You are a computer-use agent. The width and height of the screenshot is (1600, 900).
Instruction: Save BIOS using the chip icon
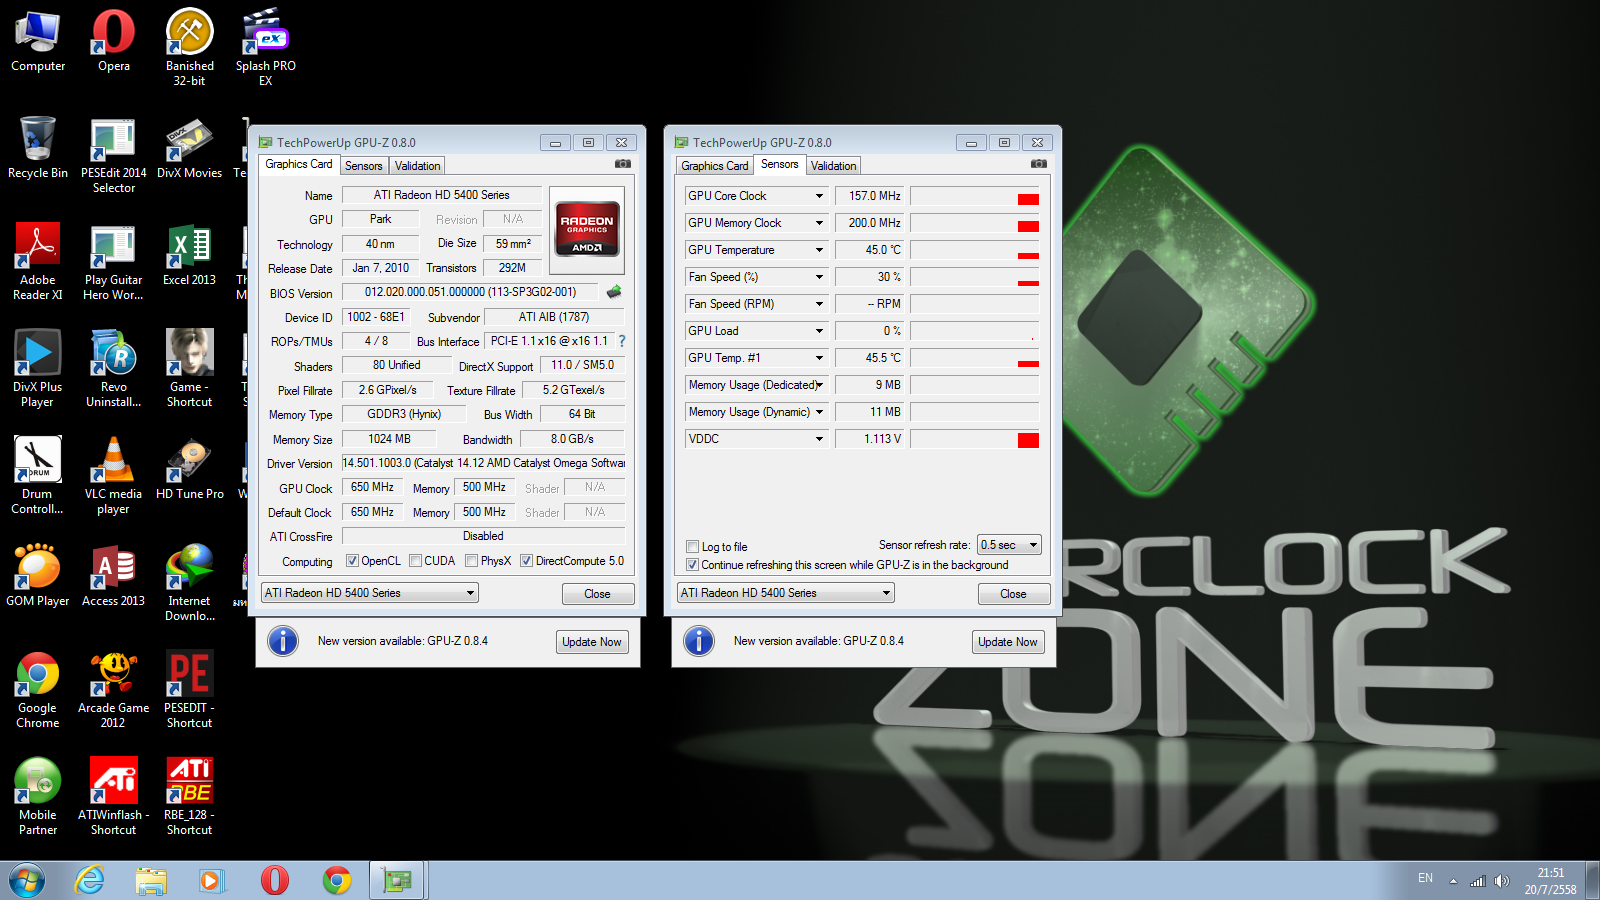(614, 292)
